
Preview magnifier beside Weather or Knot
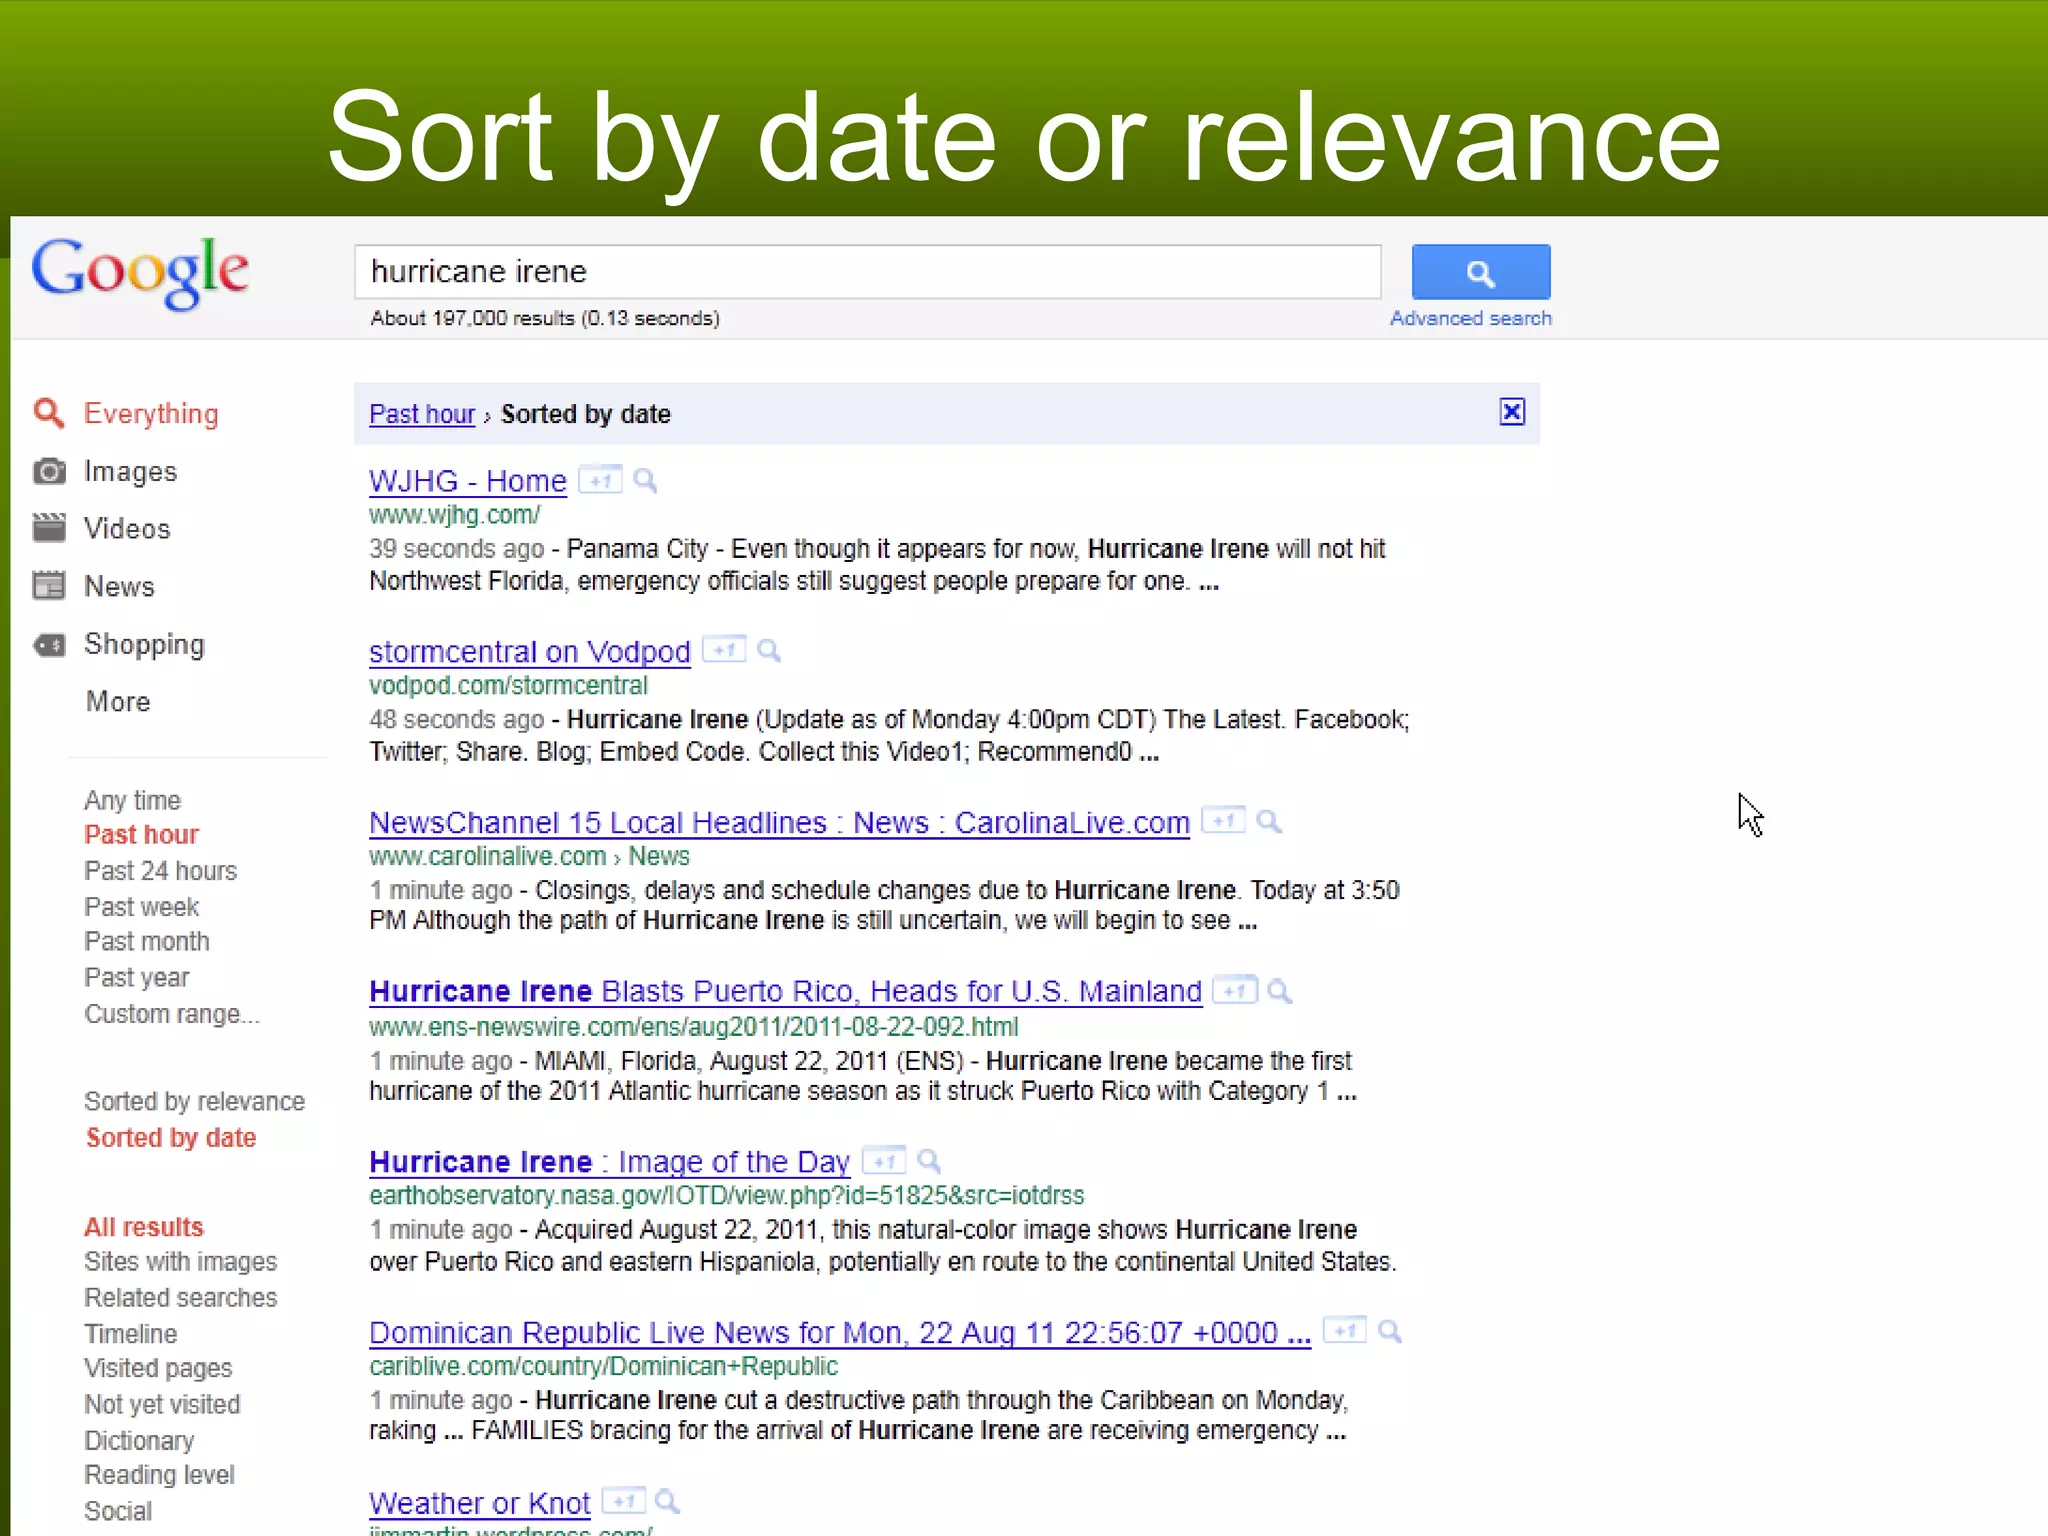(667, 1502)
